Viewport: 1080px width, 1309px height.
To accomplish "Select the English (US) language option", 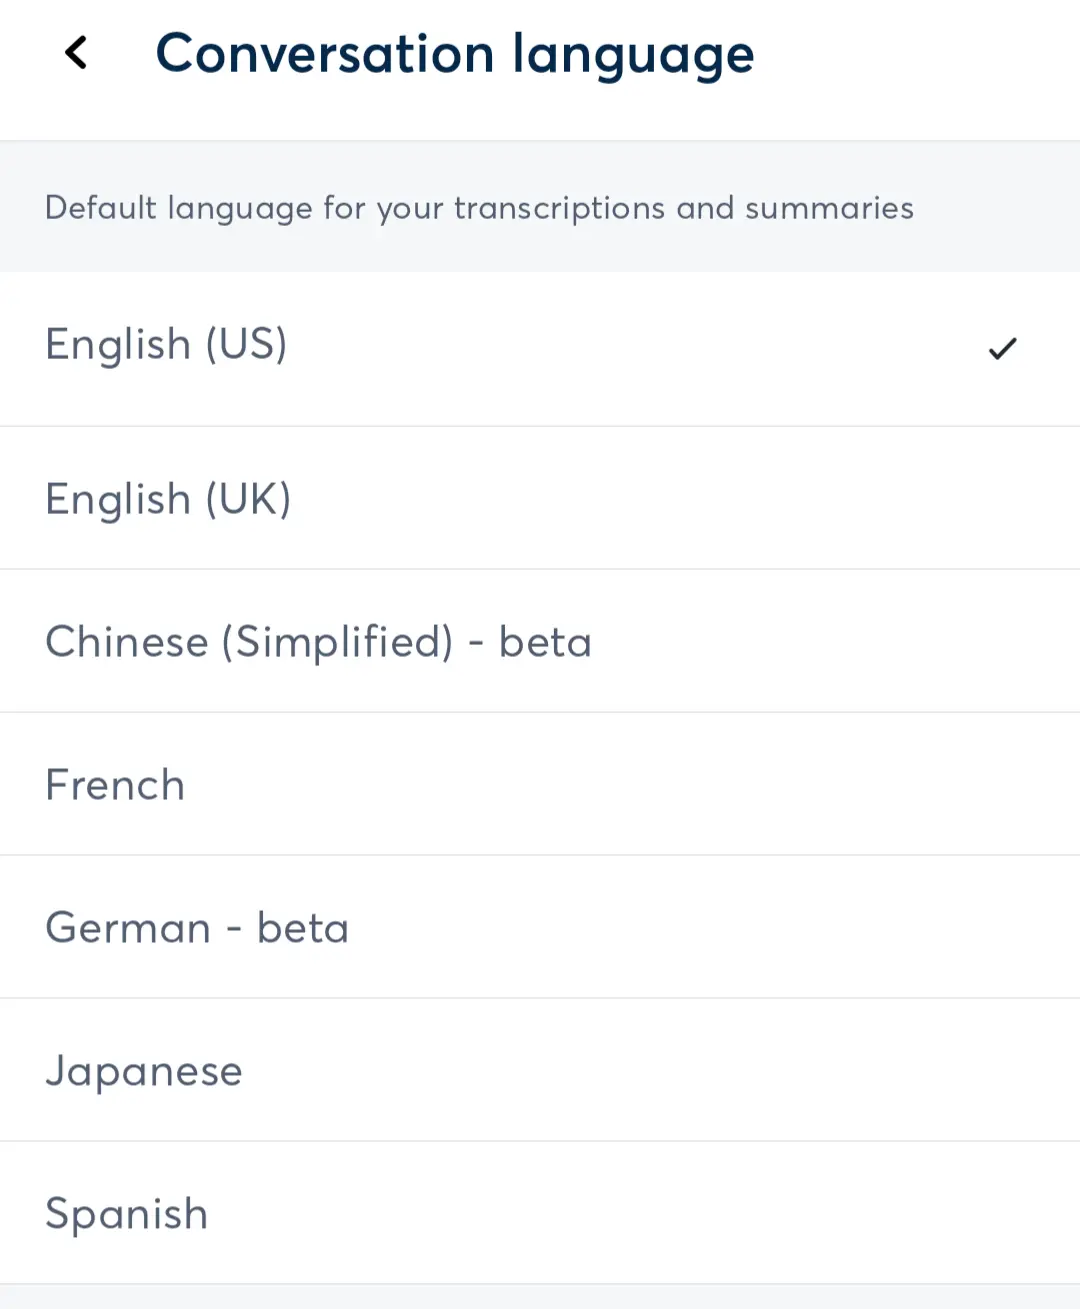I will pyautogui.click(x=540, y=349).
